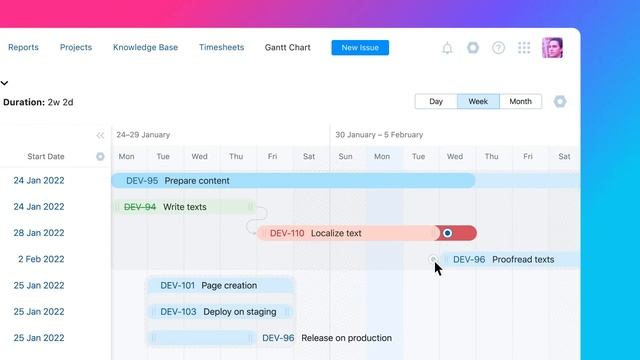Switch to Month view
The width and height of the screenshot is (640, 360).
pyautogui.click(x=520, y=101)
